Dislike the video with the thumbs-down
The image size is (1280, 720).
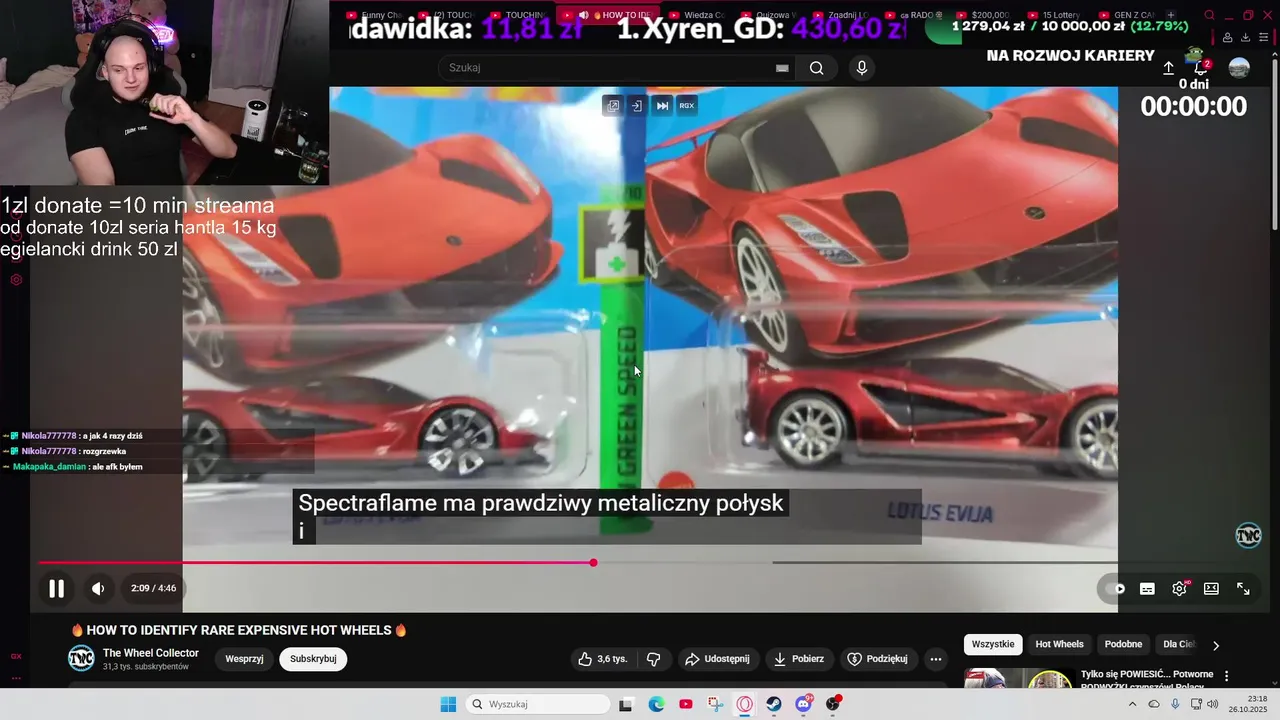pyautogui.click(x=654, y=659)
